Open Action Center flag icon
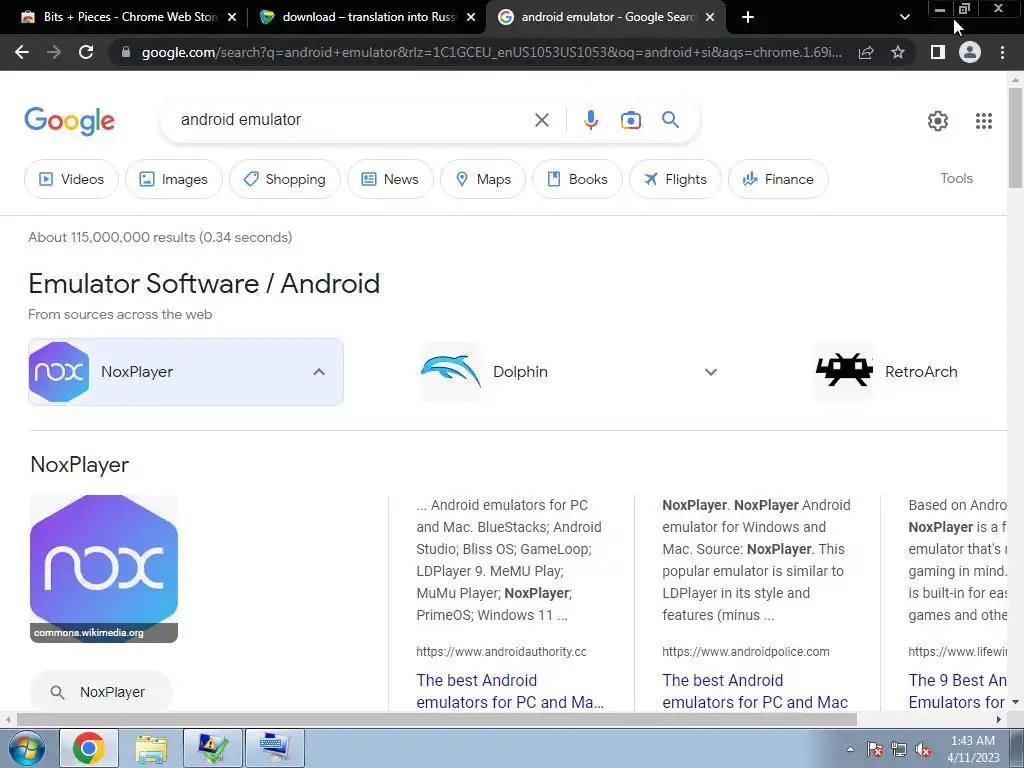The image size is (1024, 768). point(875,749)
